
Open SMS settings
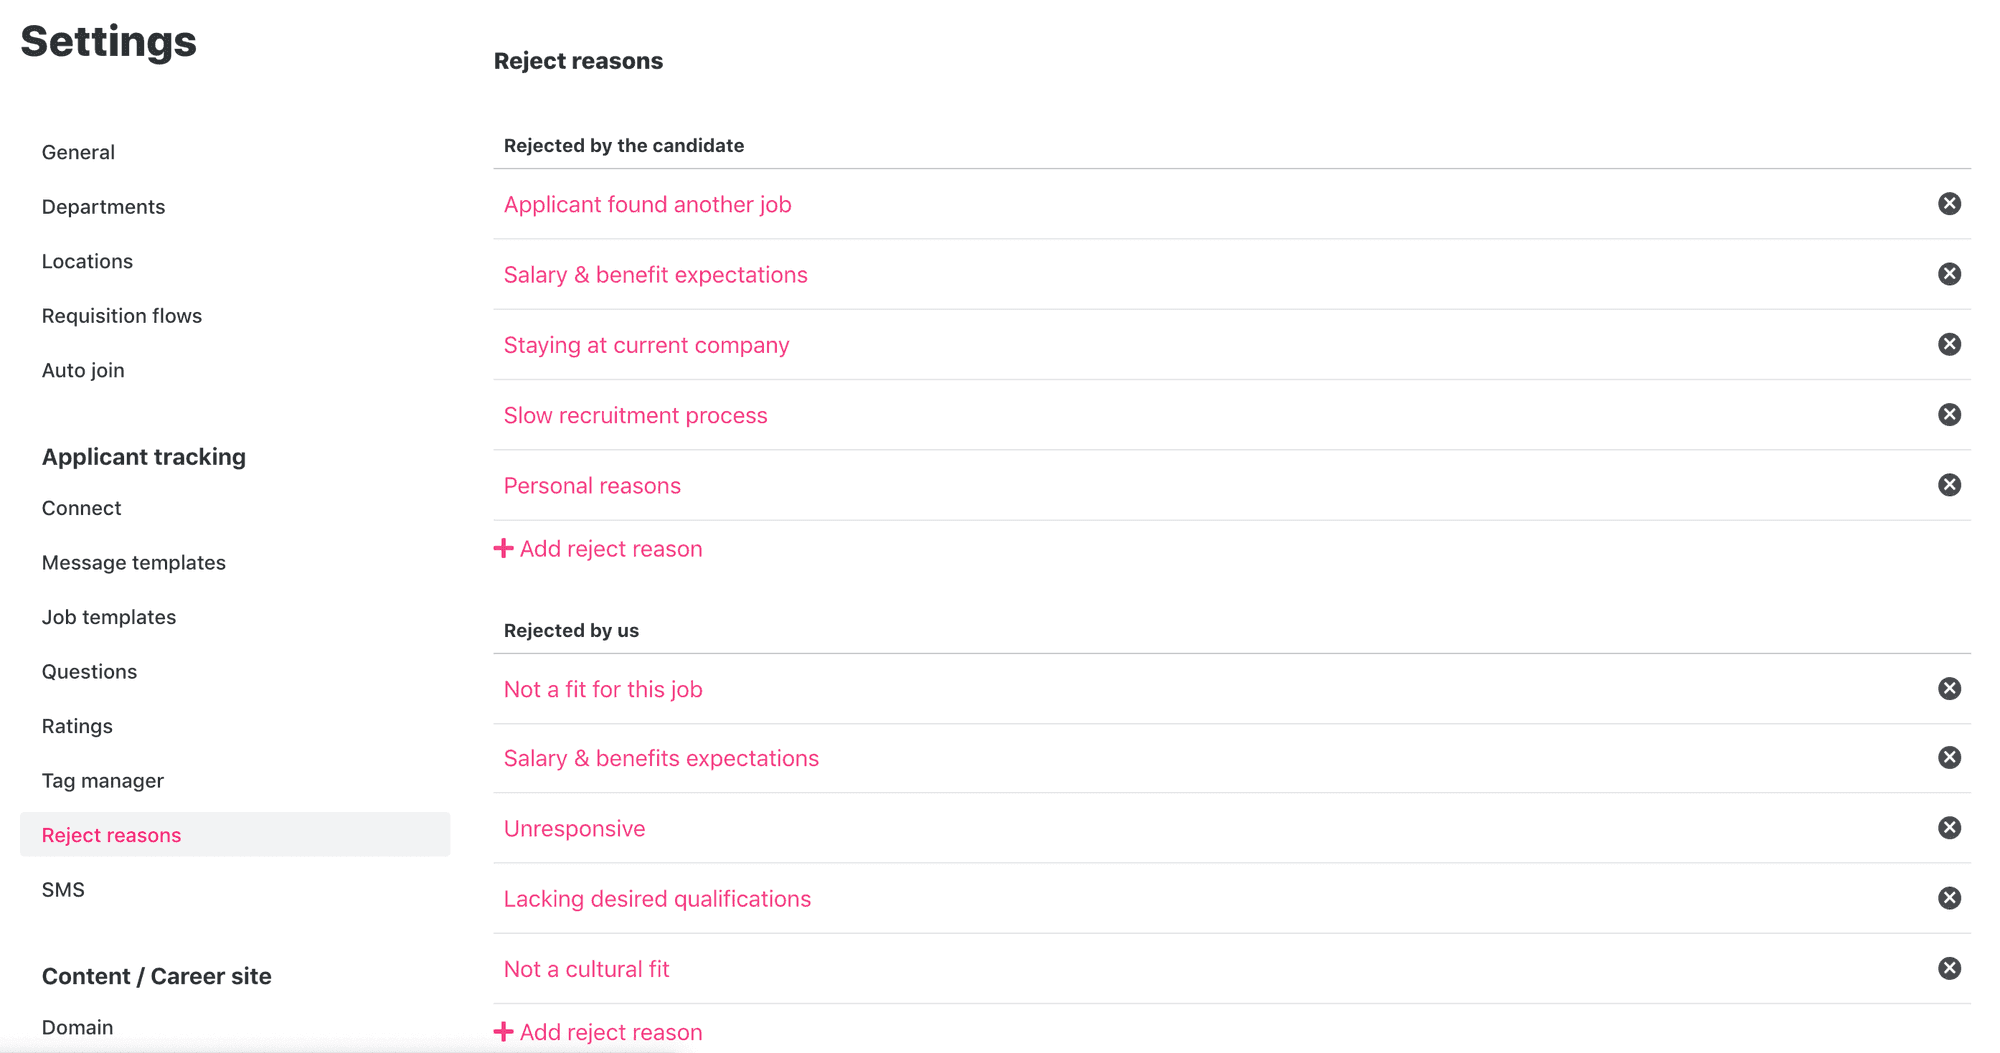(63, 890)
